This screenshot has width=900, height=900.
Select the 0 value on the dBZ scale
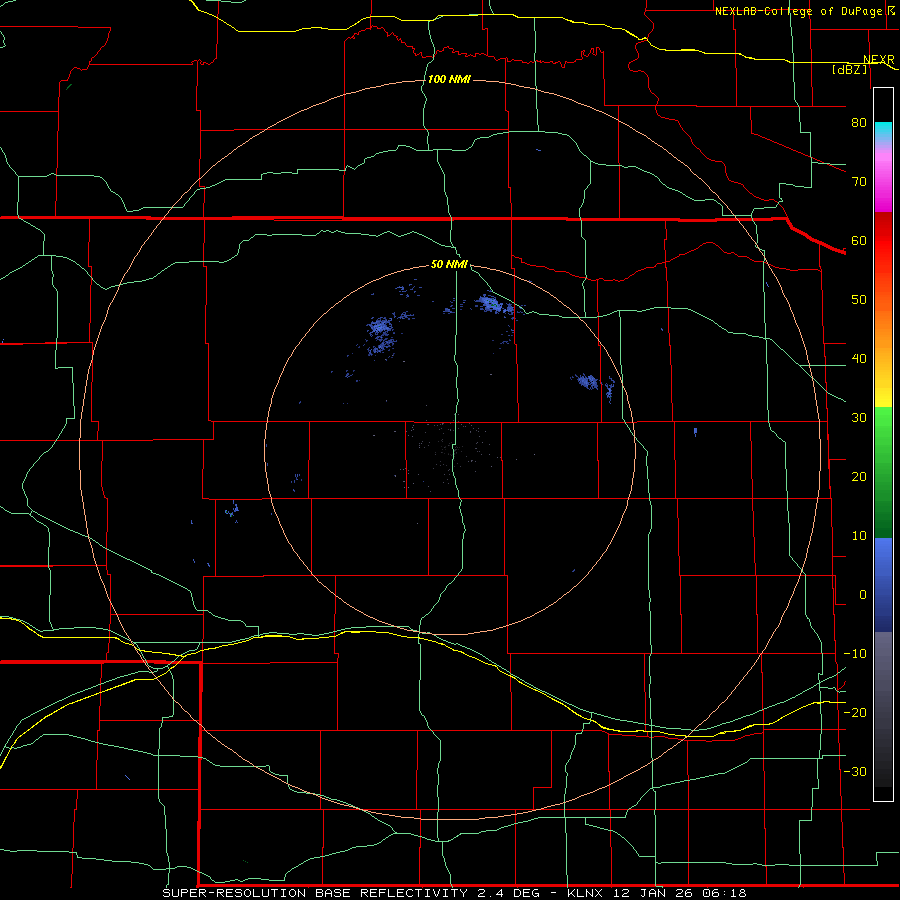click(x=863, y=595)
